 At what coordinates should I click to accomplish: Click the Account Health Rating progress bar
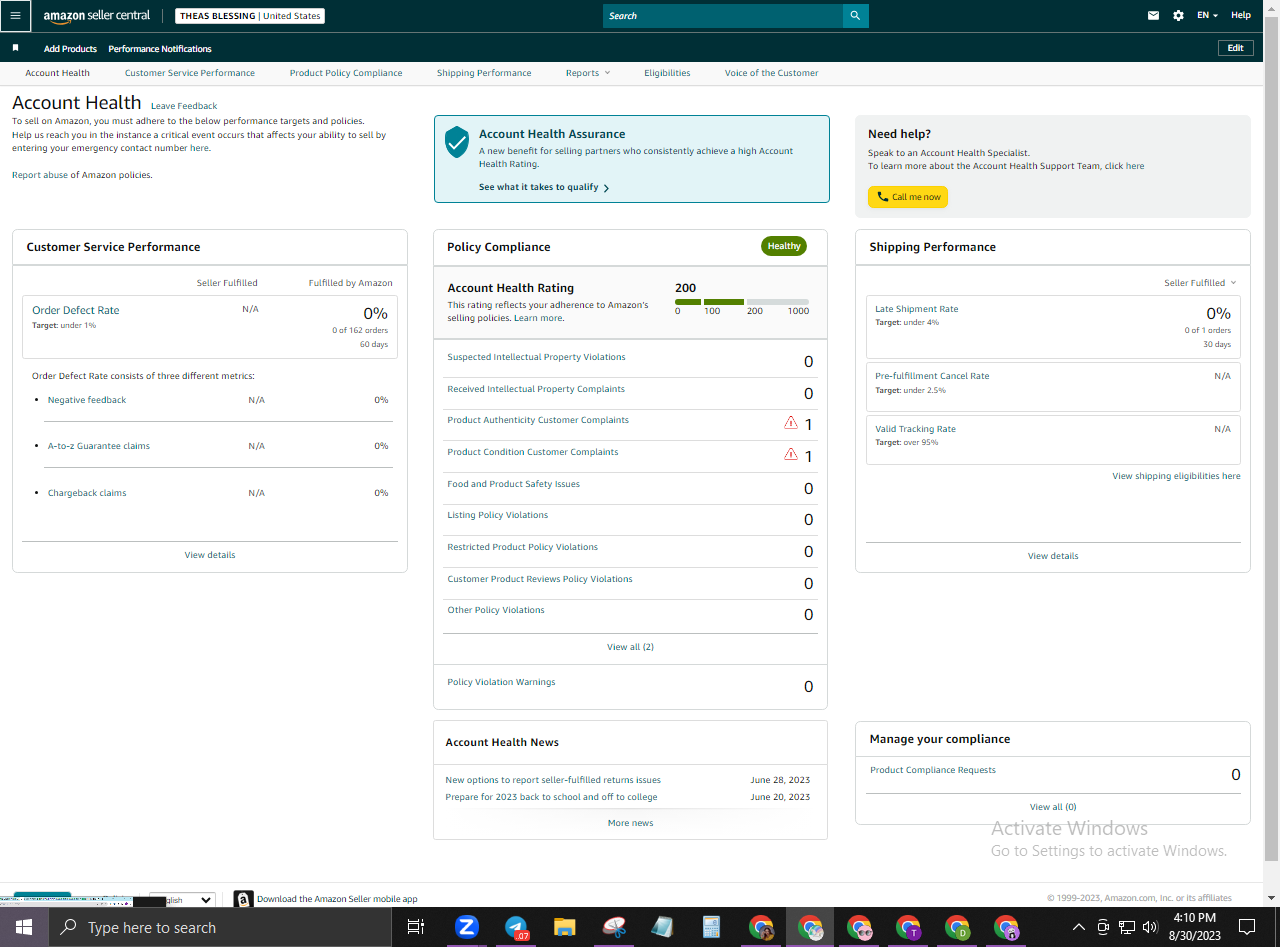point(742,301)
